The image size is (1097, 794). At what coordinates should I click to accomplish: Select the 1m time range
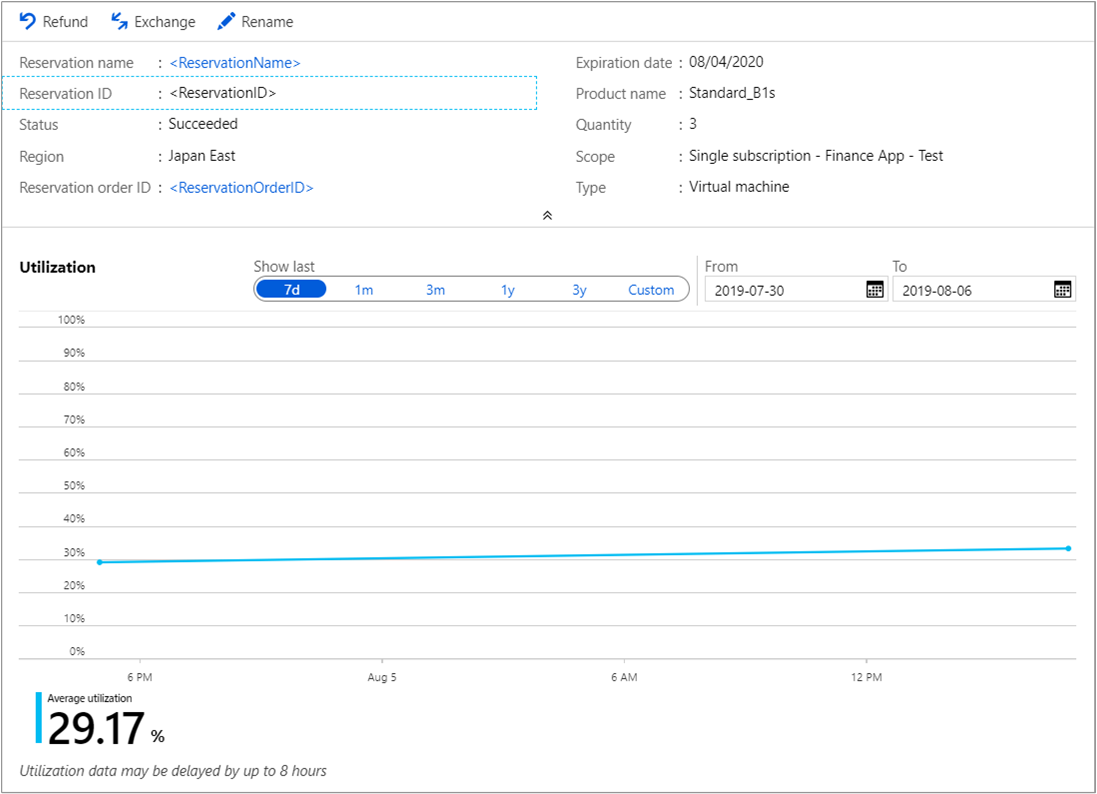[364, 290]
